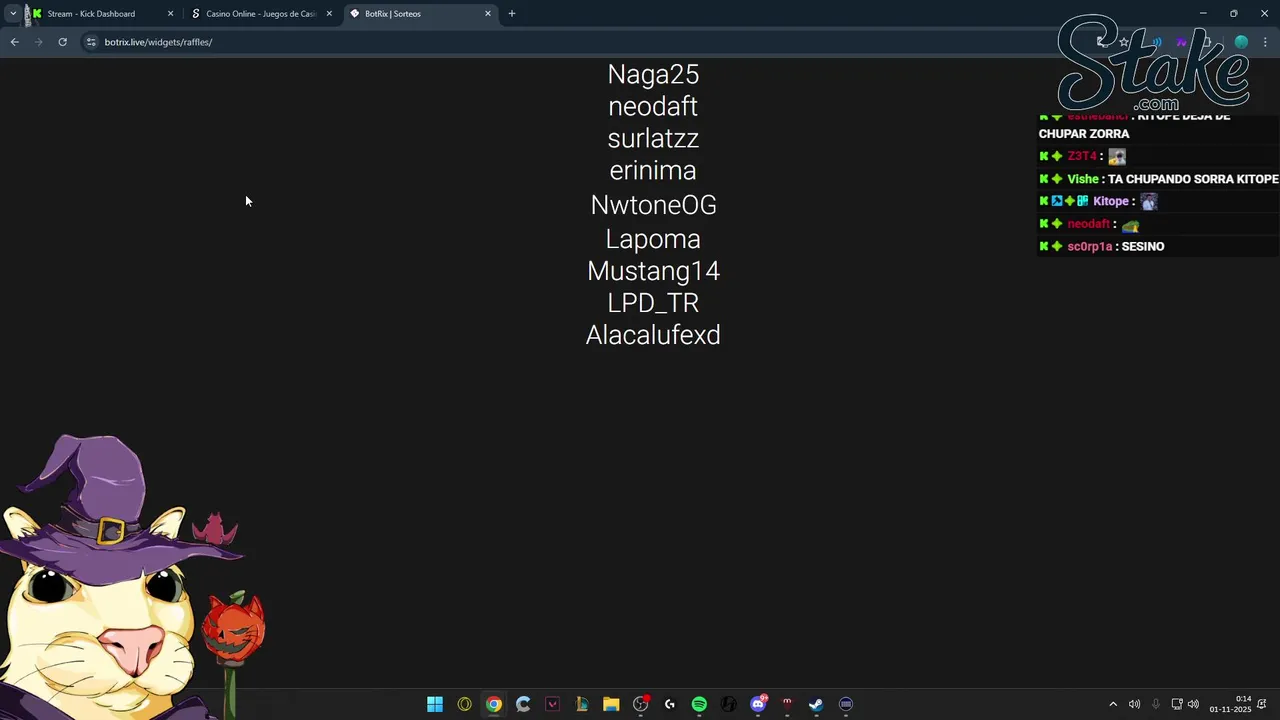1280x720 pixels.
Task: Click raffle entry Naga25
Action: click(653, 74)
